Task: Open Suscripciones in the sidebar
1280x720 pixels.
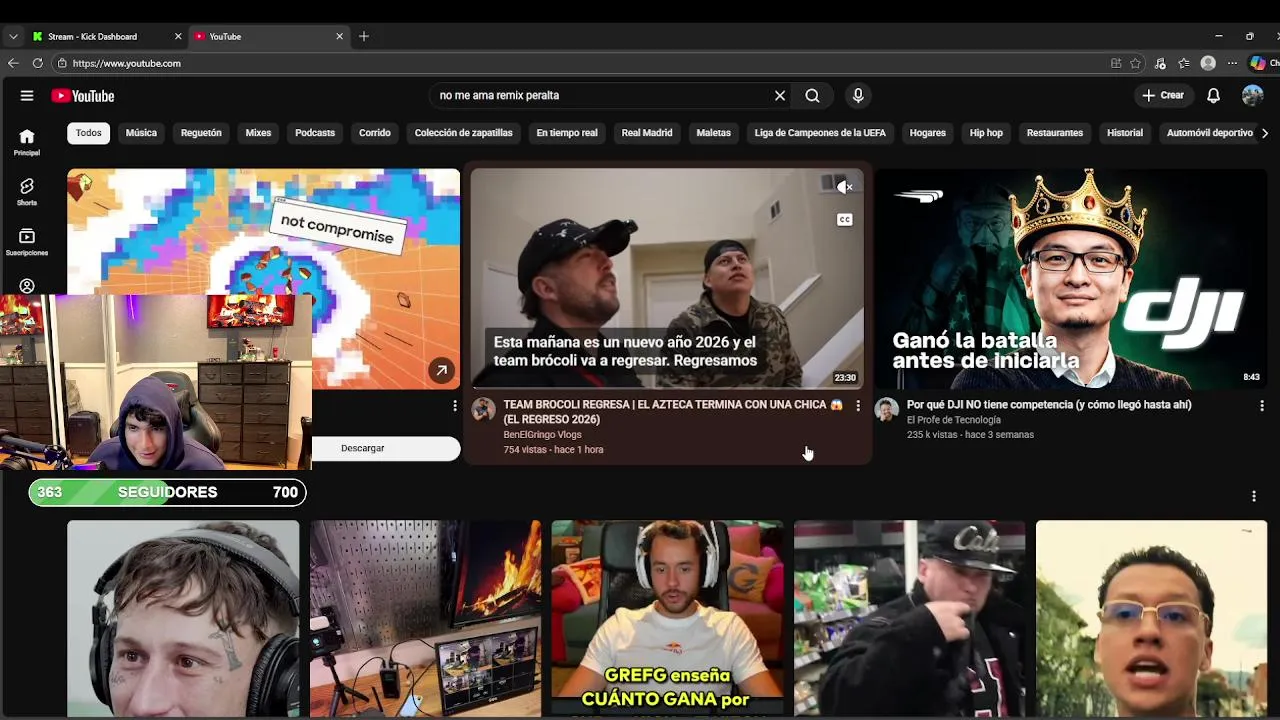Action: click(27, 242)
